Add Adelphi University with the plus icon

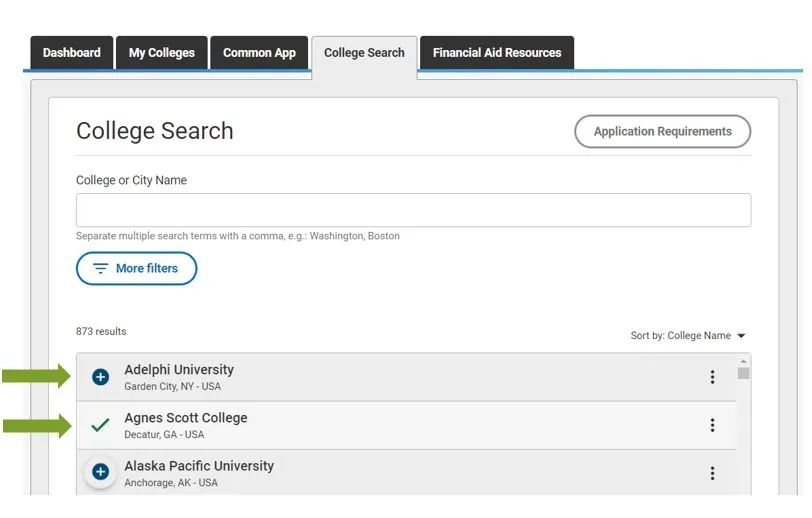(100, 377)
